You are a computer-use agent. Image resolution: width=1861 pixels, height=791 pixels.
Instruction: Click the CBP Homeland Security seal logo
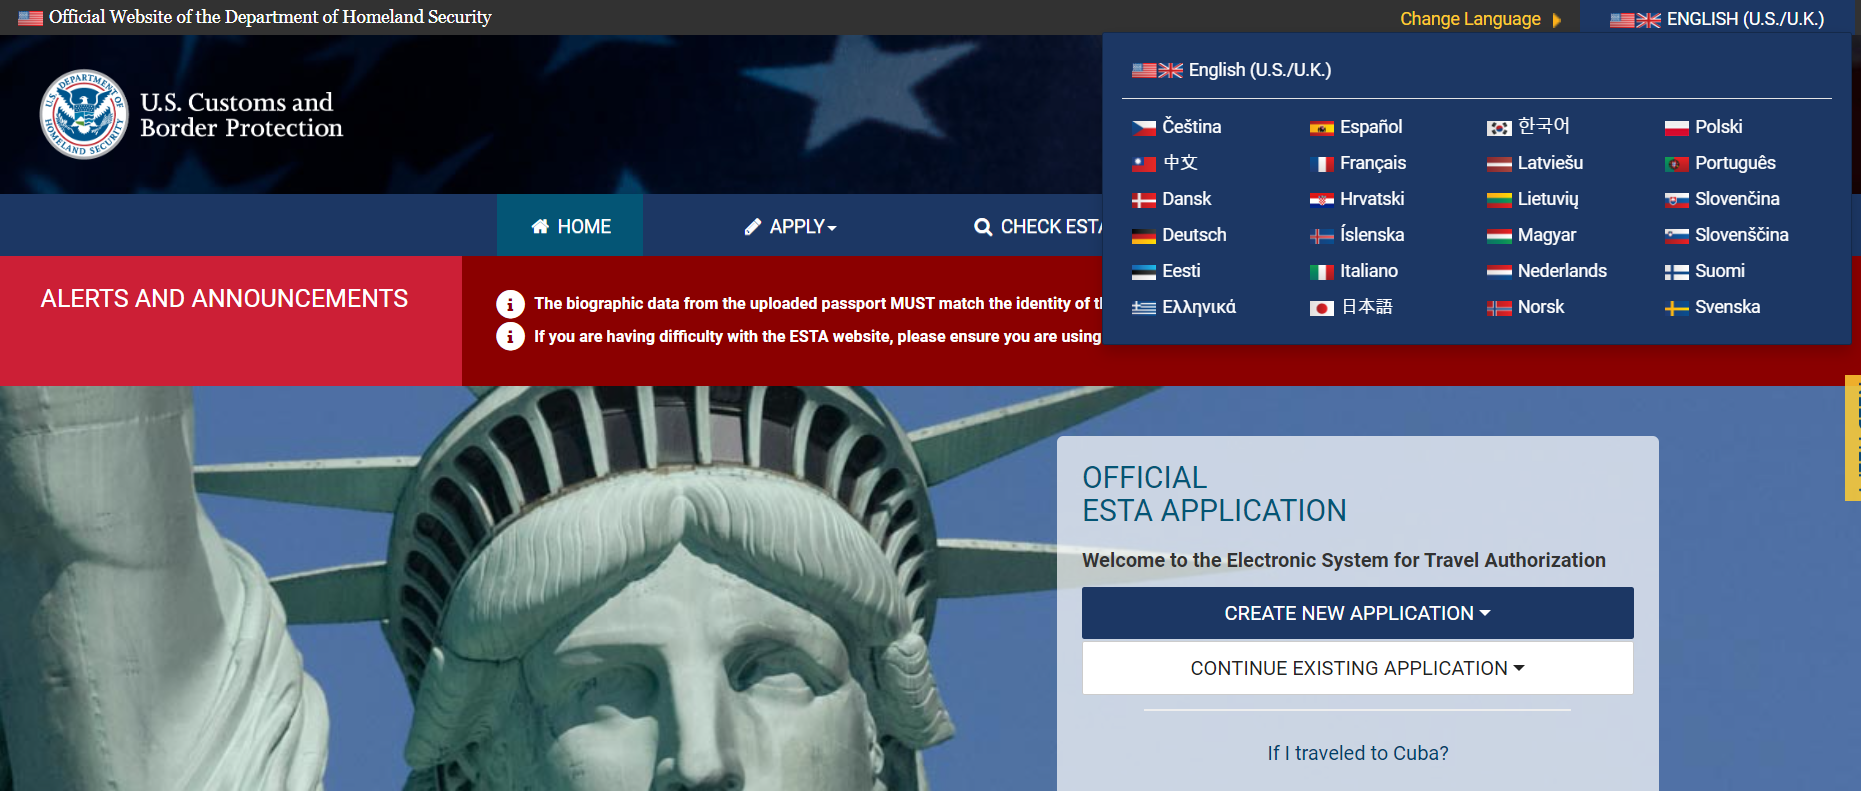click(x=84, y=114)
